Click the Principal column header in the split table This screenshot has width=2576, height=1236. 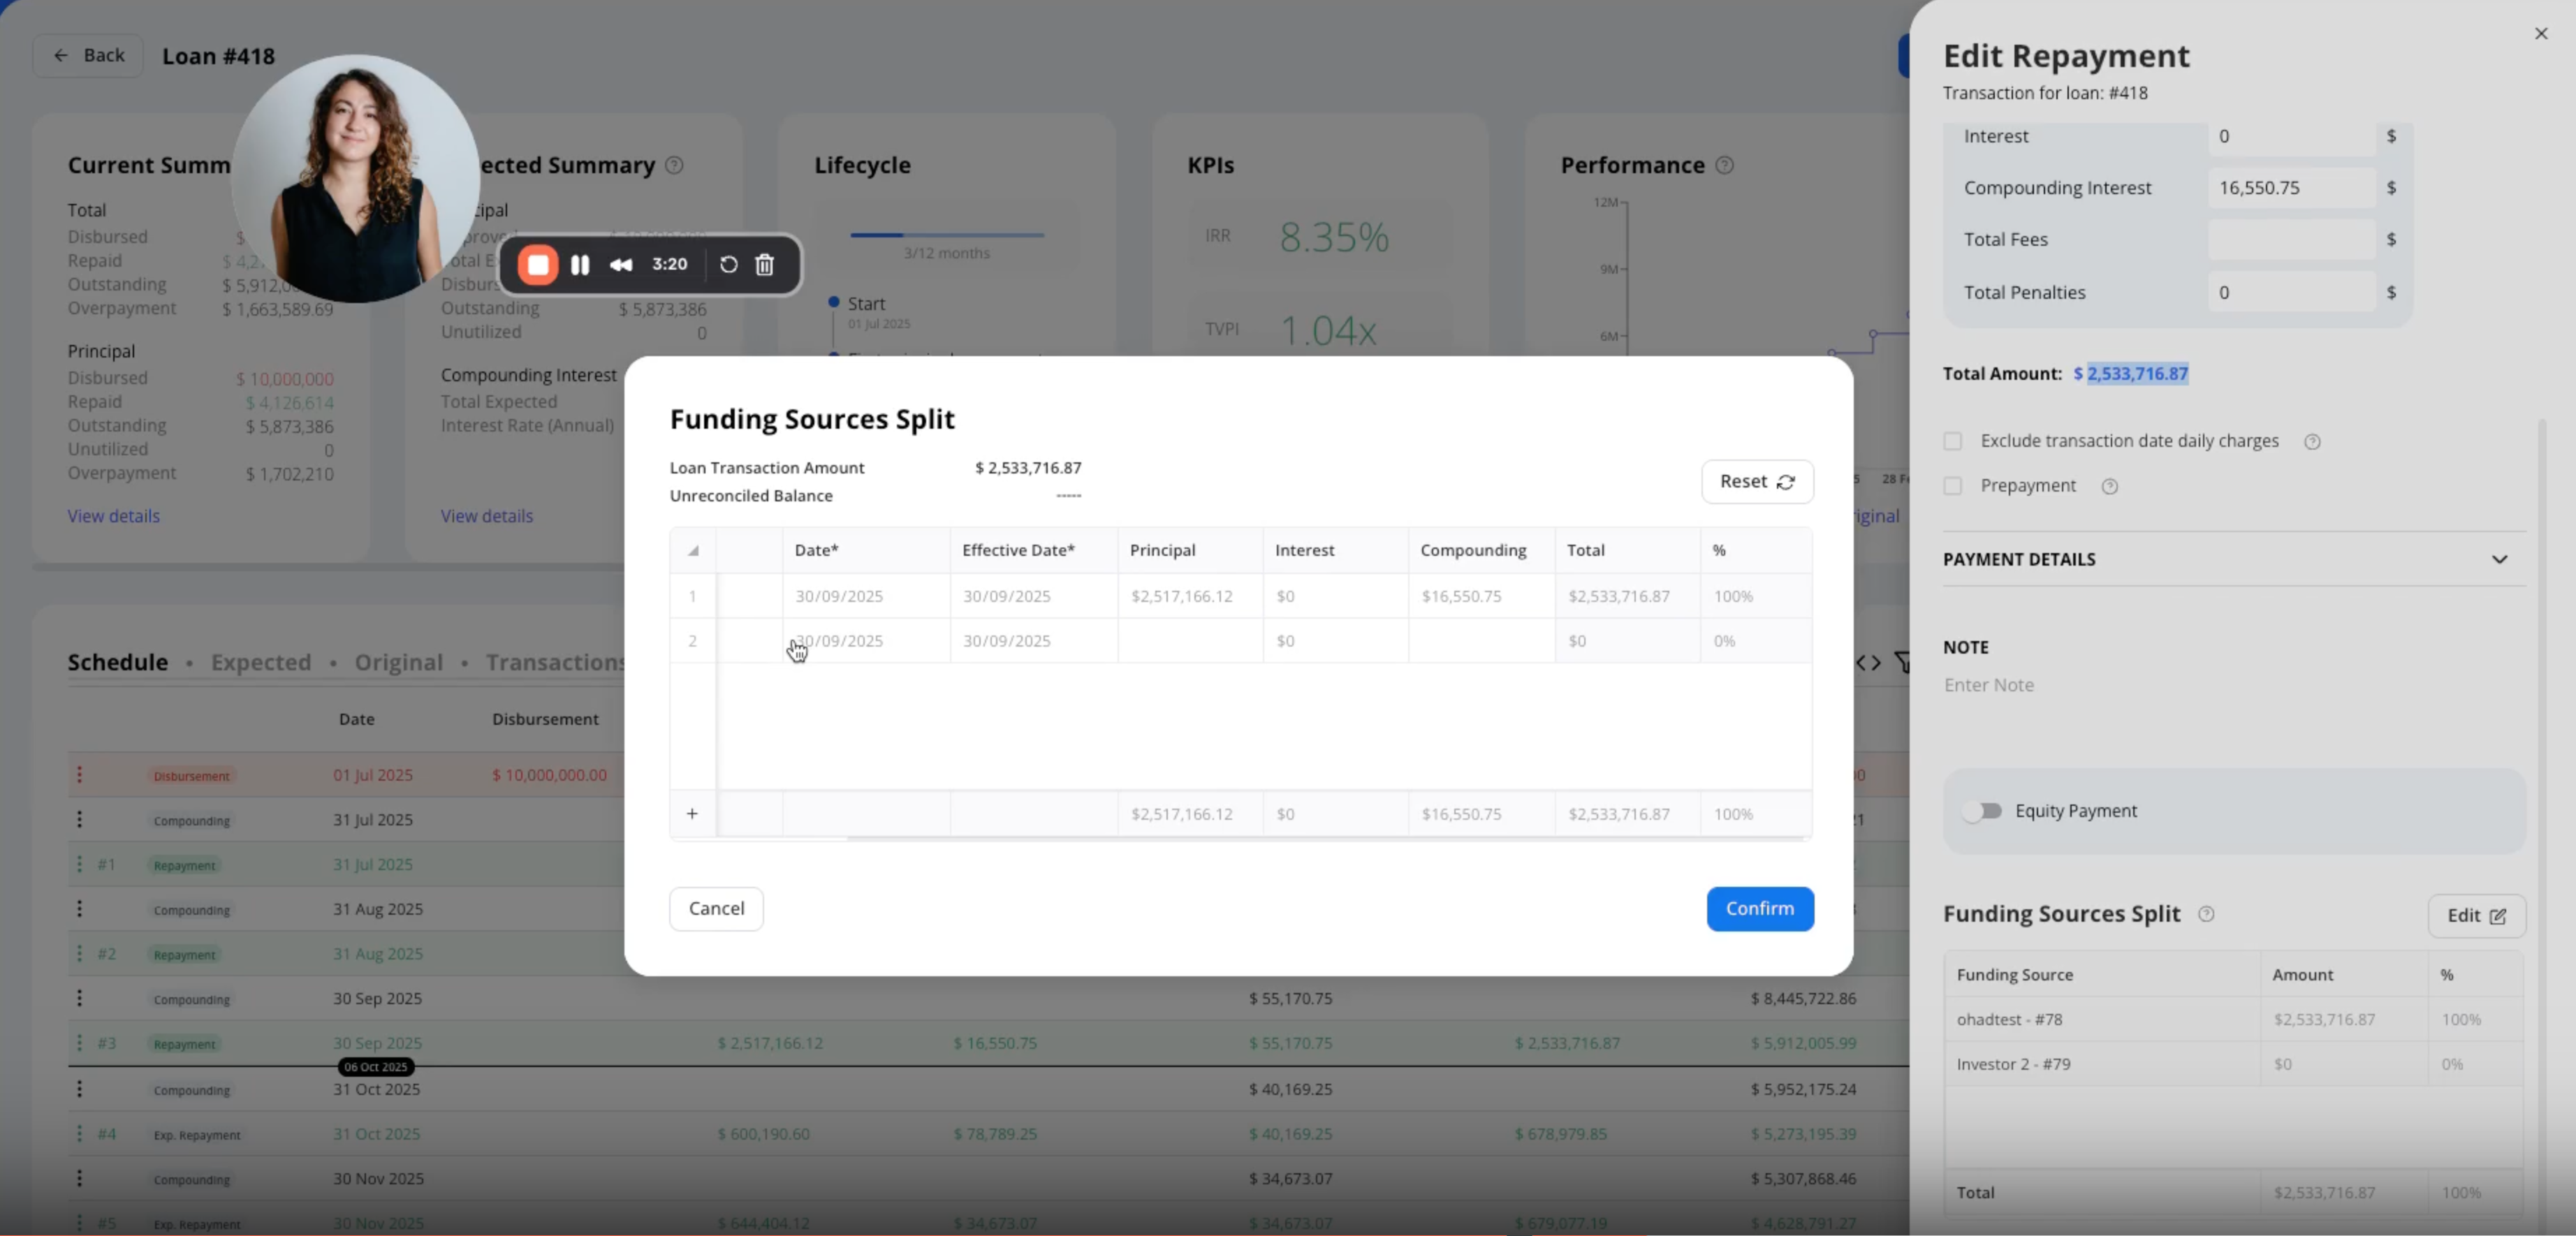(1190, 551)
